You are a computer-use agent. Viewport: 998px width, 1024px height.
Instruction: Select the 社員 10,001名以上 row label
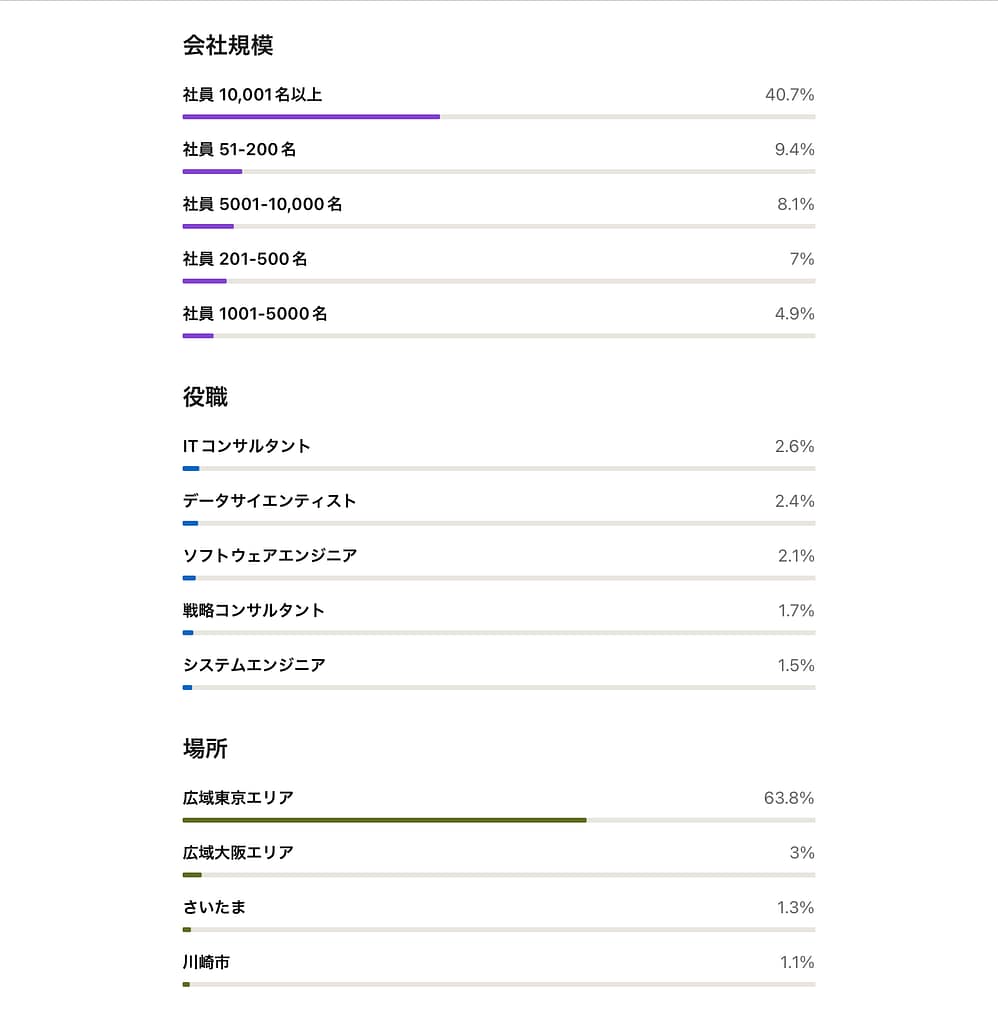tap(252, 95)
